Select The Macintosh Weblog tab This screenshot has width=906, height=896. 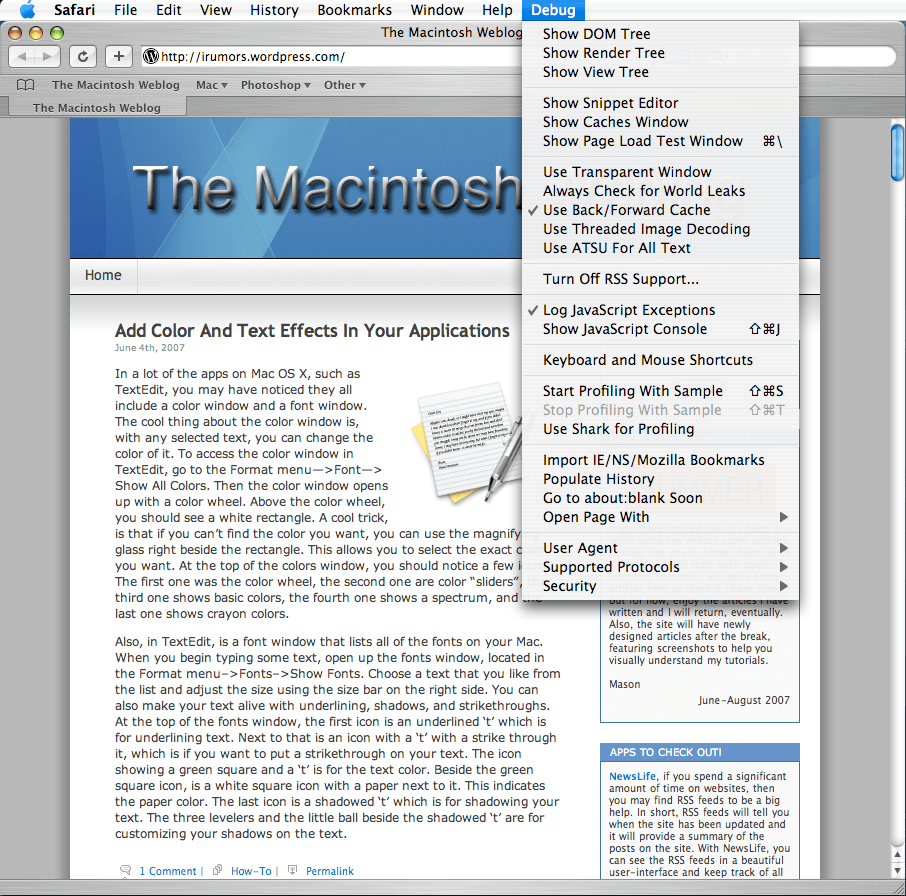96,107
